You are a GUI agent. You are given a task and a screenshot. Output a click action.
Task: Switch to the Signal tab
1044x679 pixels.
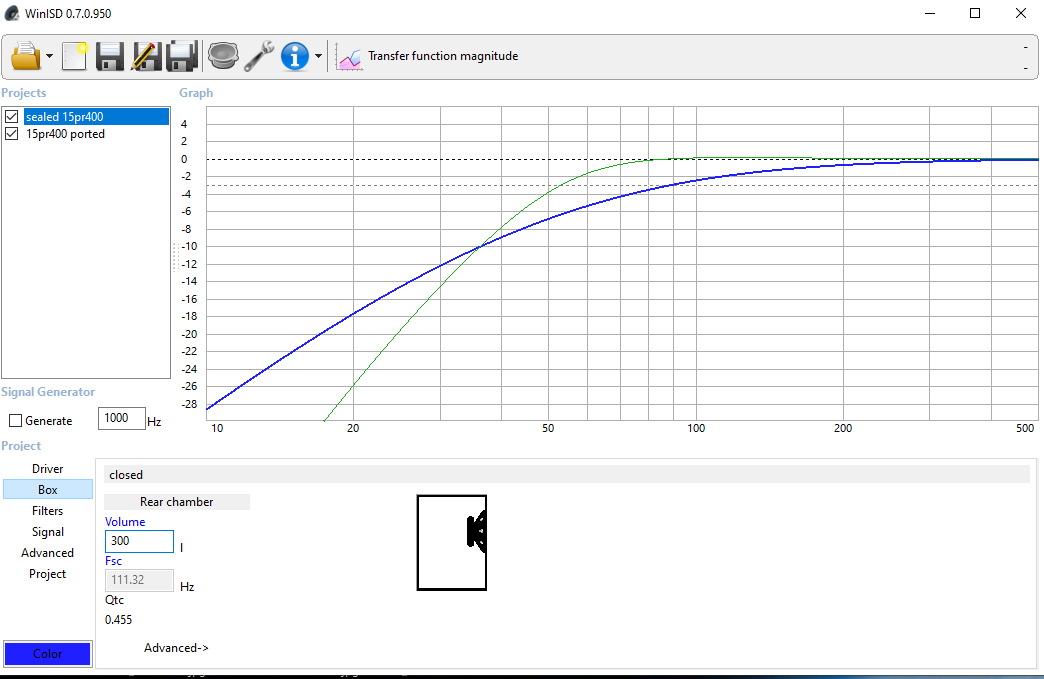tap(48, 532)
